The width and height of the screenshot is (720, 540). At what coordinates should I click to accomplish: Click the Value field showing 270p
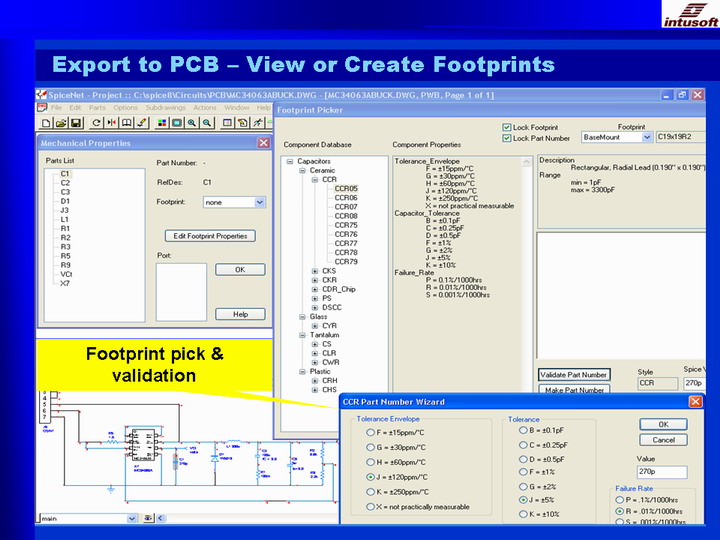pos(662,472)
